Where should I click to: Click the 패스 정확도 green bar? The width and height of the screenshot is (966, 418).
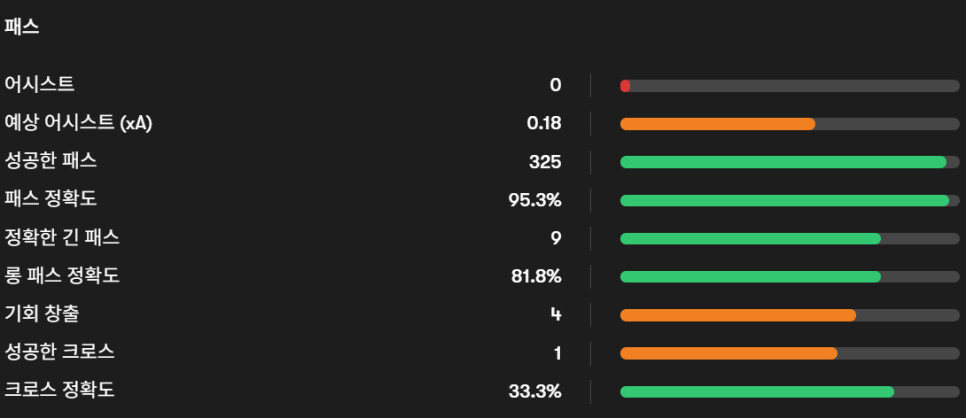coord(784,200)
